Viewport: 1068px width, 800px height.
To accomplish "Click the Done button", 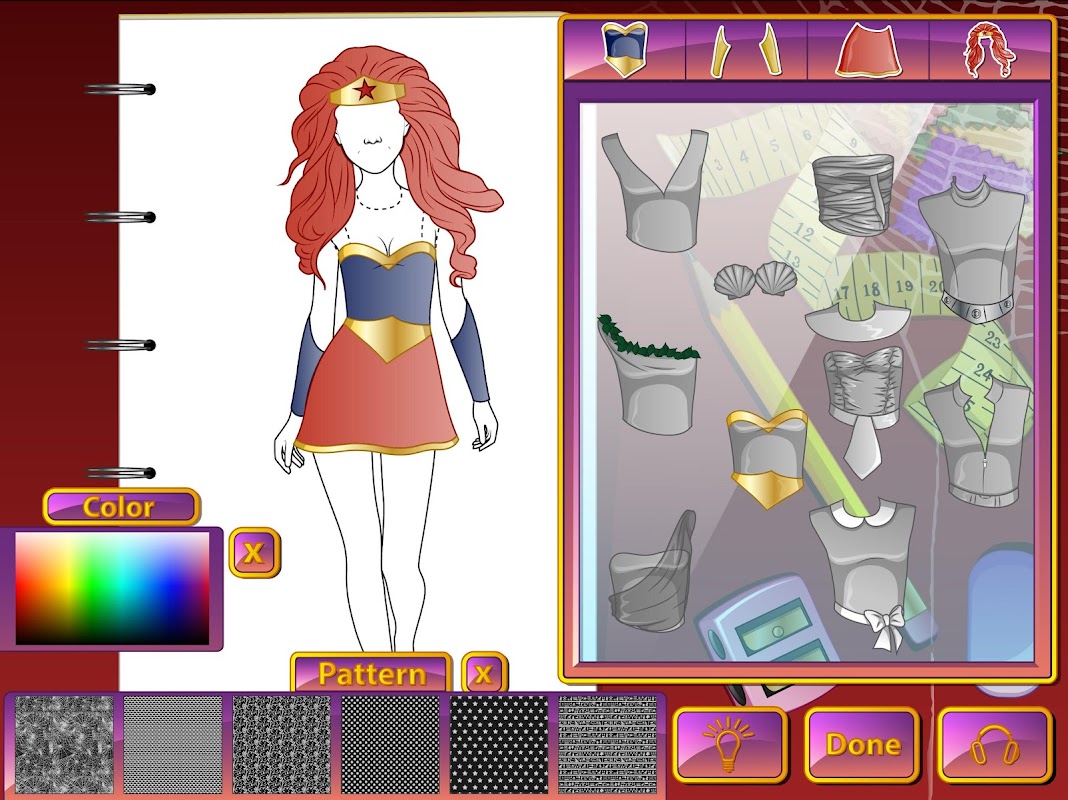I will point(862,745).
